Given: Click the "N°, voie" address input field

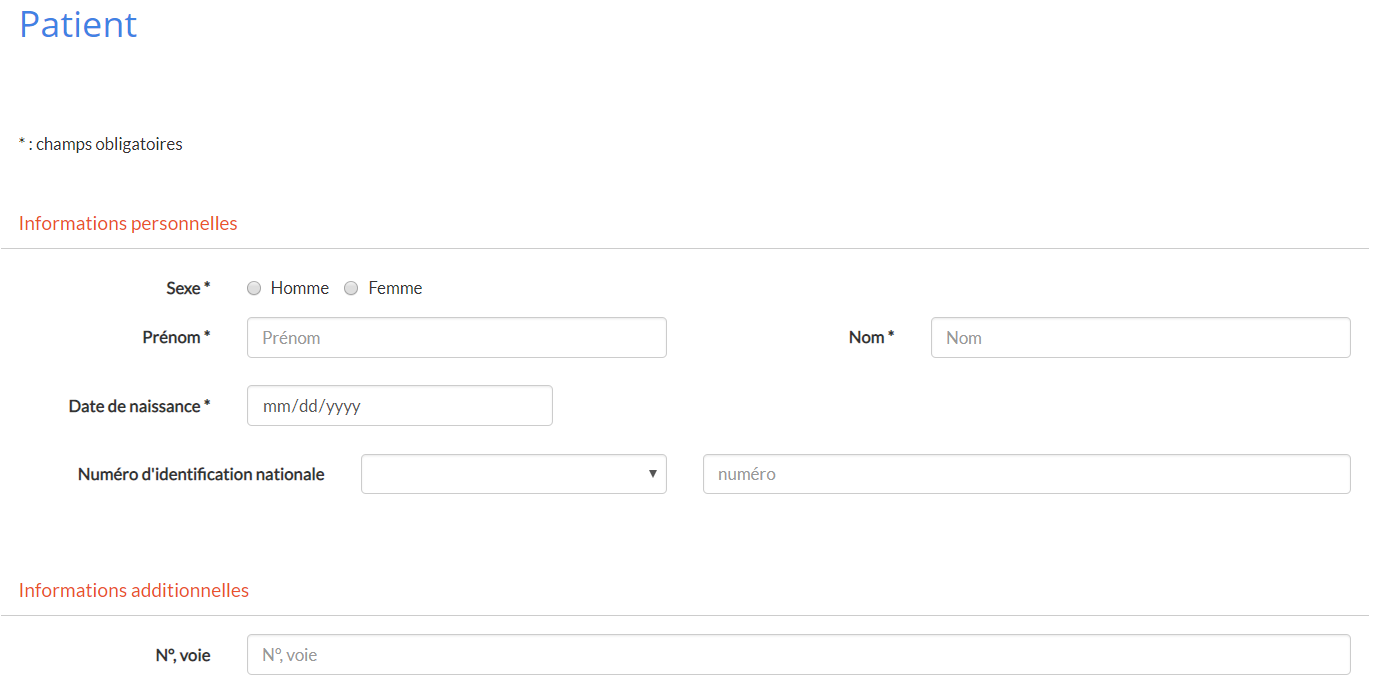Looking at the screenshot, I should pyautogui.click(x=798, y=655).
